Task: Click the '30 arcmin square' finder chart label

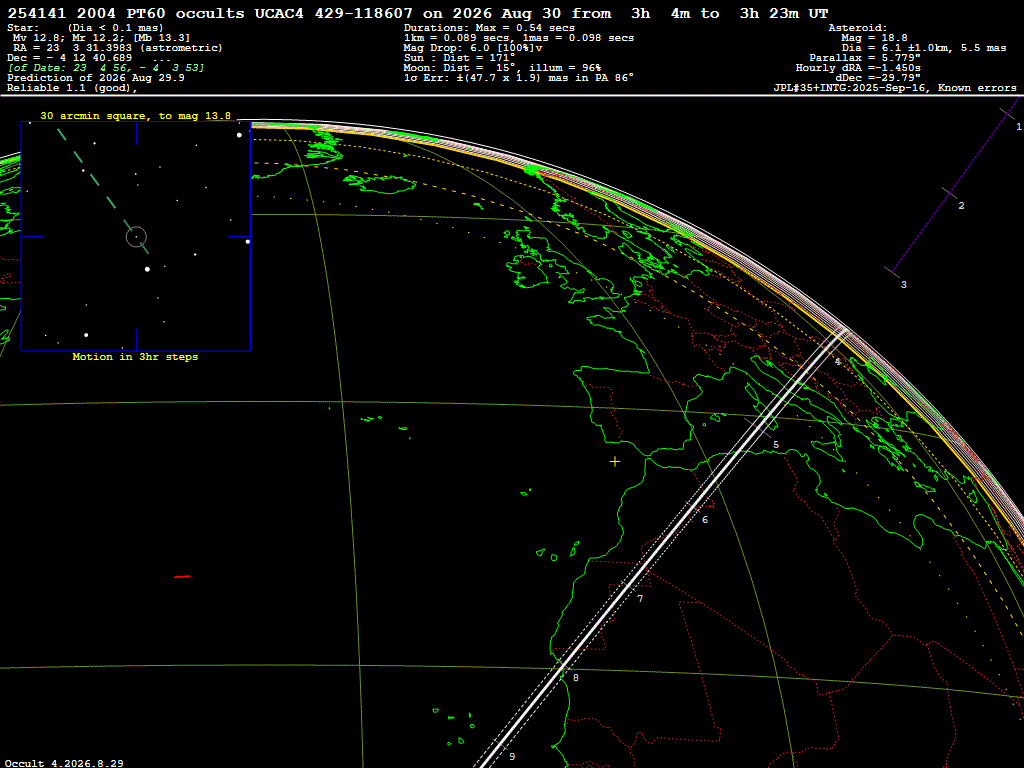Action: (x=135, y=116)
